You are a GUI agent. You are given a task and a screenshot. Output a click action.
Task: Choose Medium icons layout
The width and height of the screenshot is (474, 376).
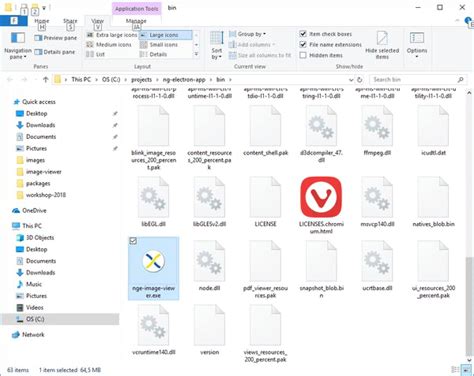click(109, 45)
